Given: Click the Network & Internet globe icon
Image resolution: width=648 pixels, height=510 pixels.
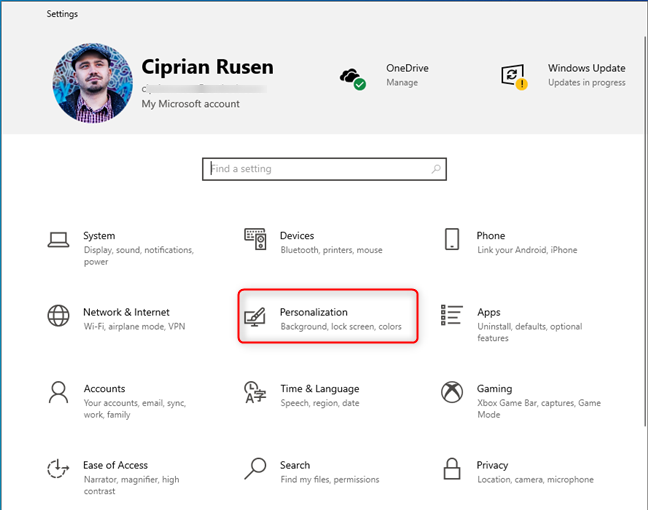Looking at the screenshot, I should pyautogui.click(x=58, y=316).
